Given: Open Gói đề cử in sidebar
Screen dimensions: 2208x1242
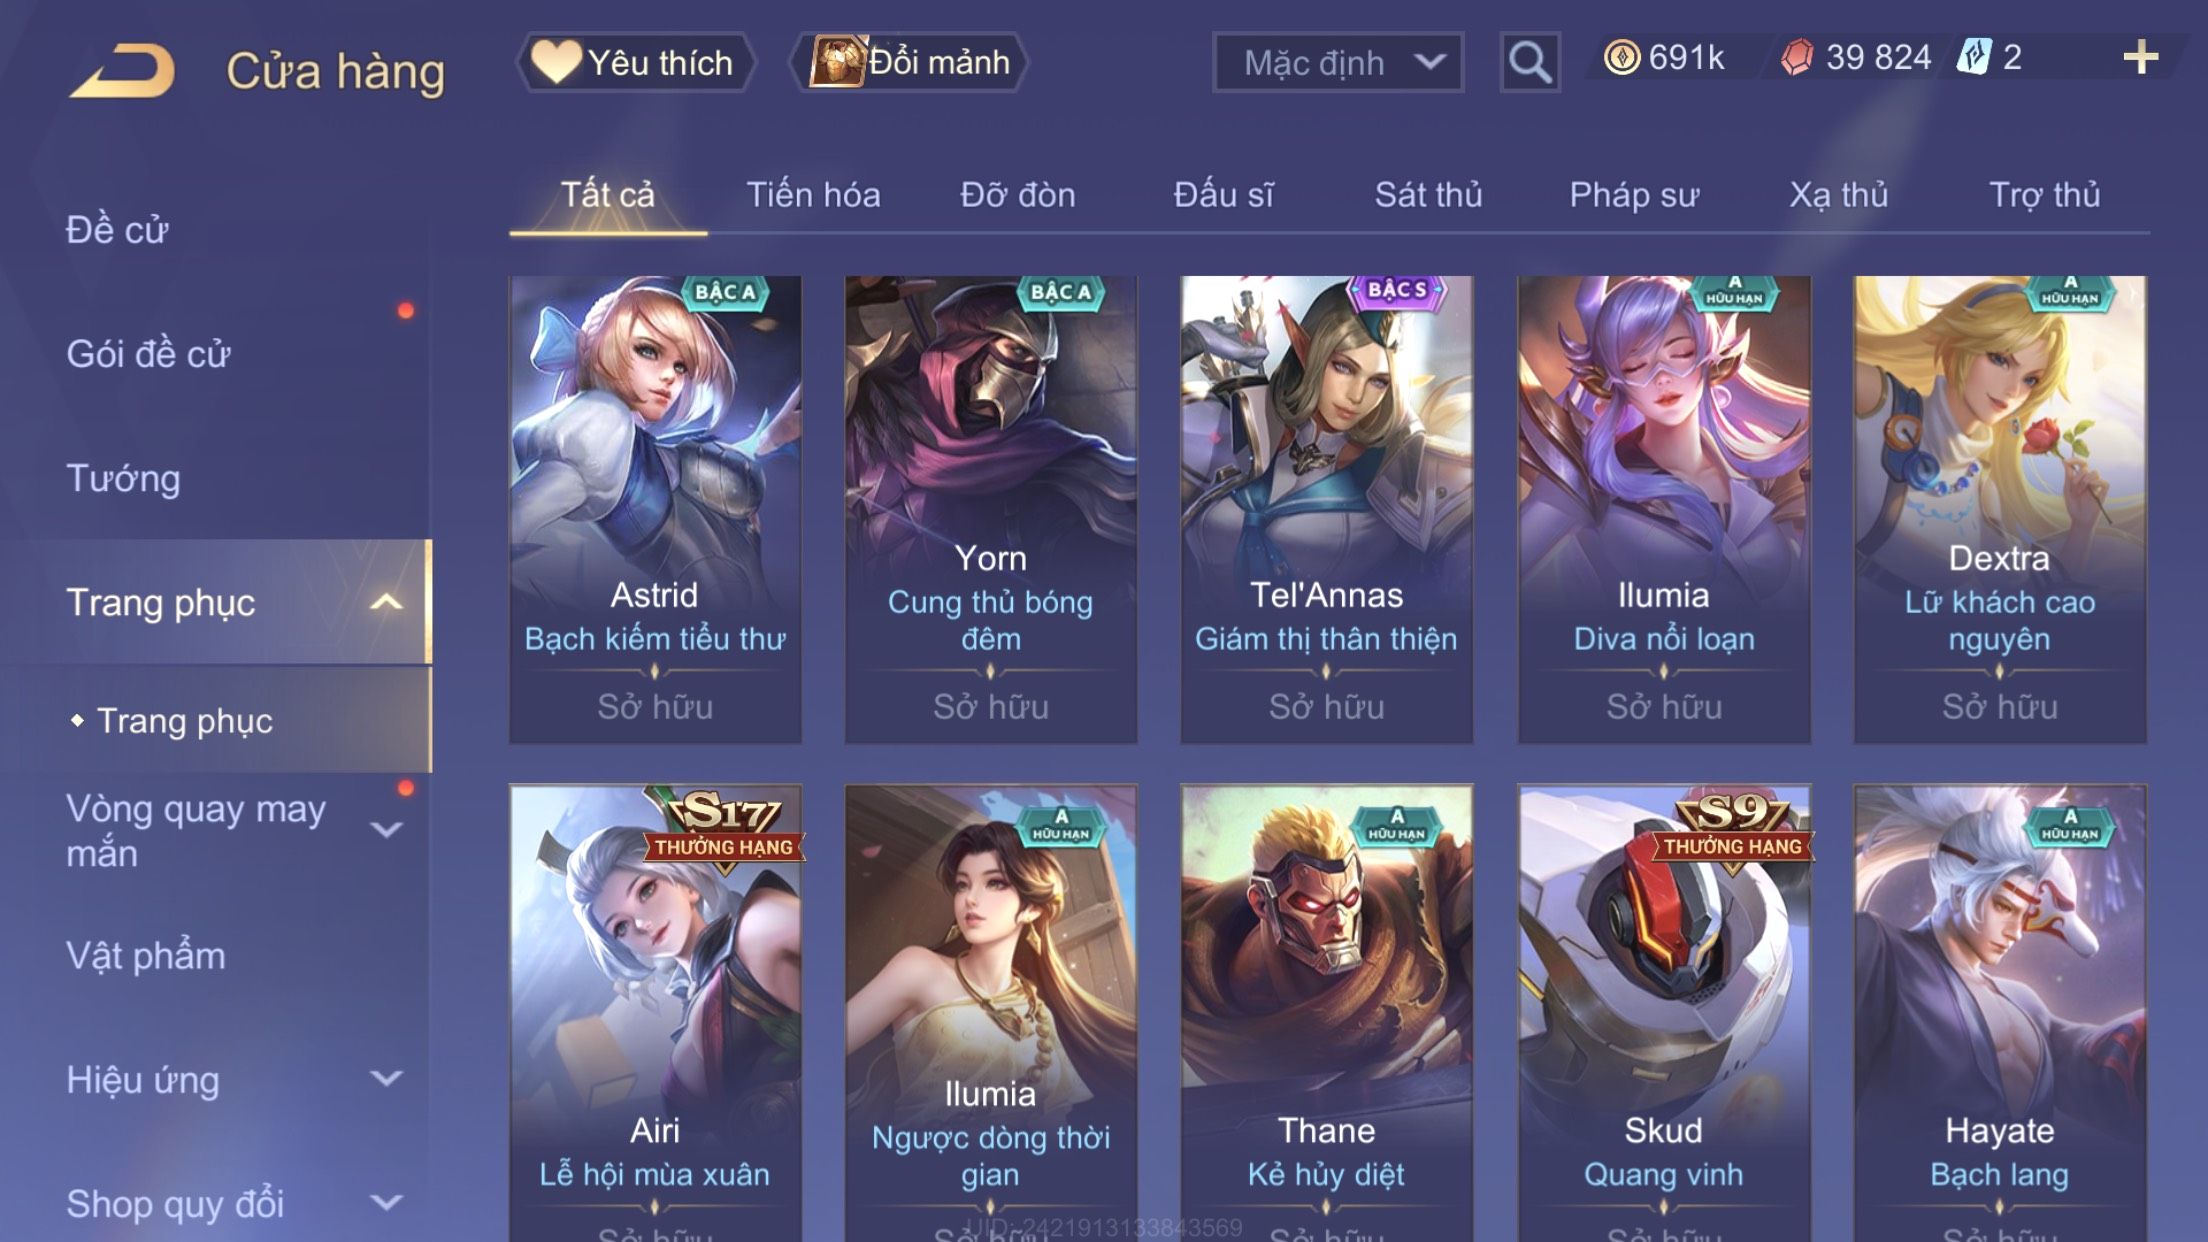Looking at the screenshot, I should (x=148, y=354).
